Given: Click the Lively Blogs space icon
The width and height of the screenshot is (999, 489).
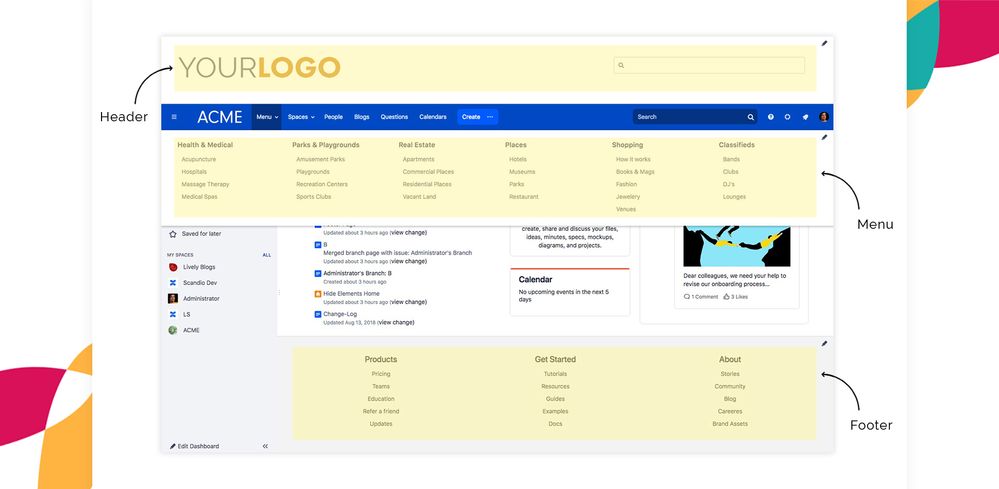Looking at the screenshot, I should point(173,267).
